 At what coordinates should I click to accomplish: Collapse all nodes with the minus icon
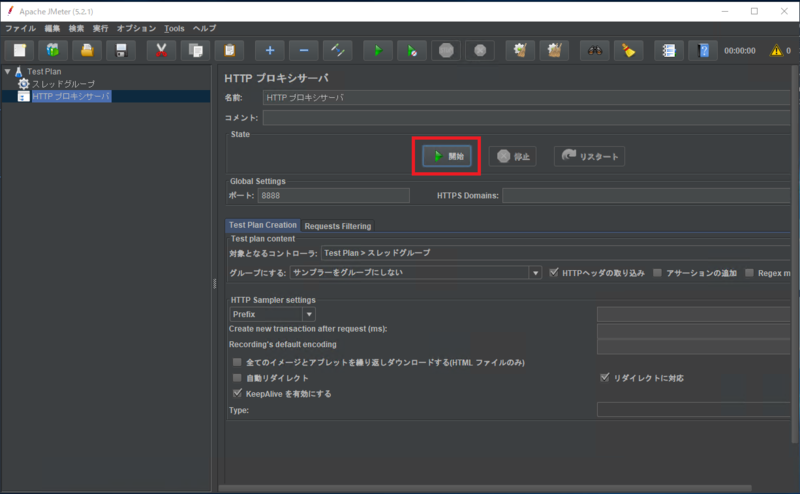[304, 51]
